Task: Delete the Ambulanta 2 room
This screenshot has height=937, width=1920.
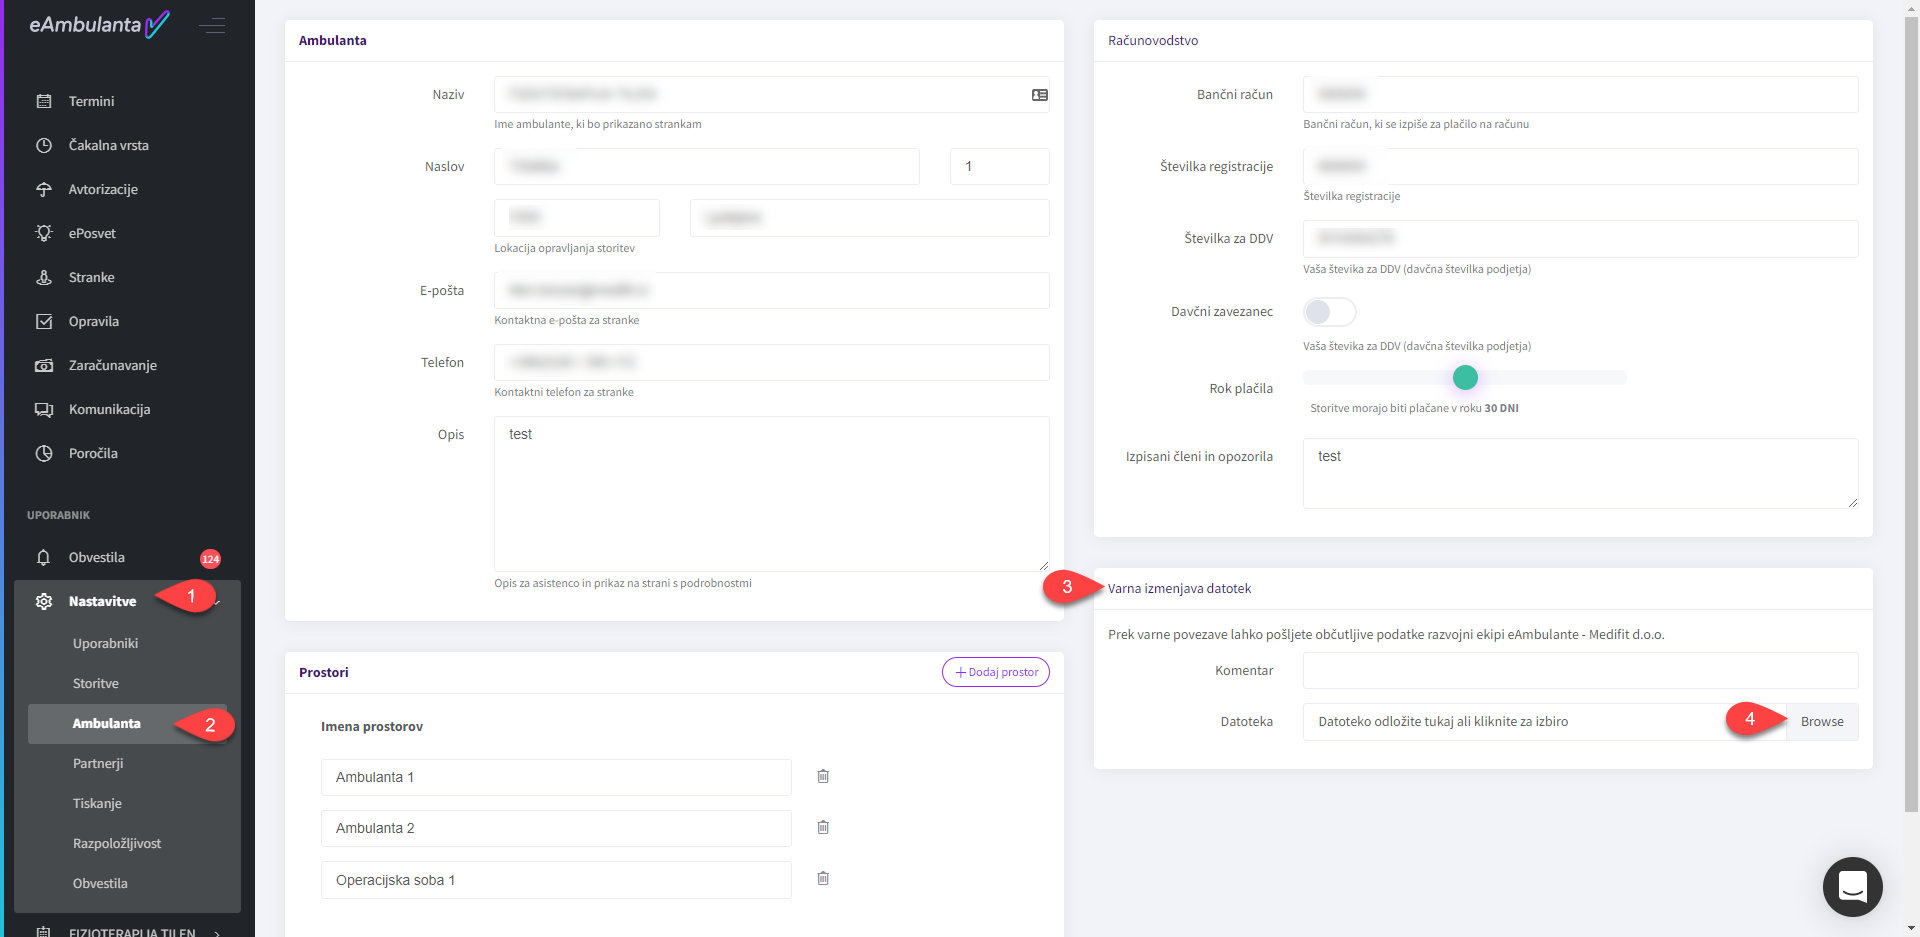Action: [823, 827]
